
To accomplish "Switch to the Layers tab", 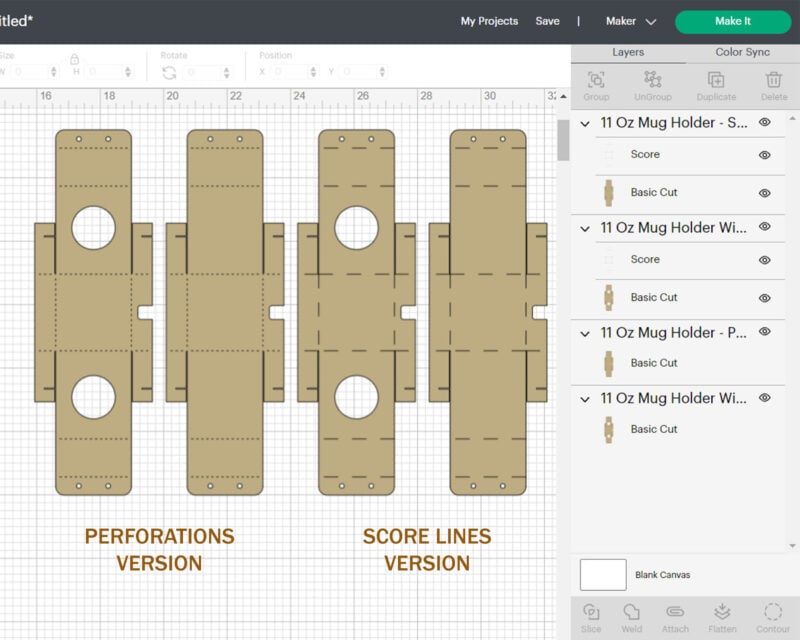I will click(628, 52).
